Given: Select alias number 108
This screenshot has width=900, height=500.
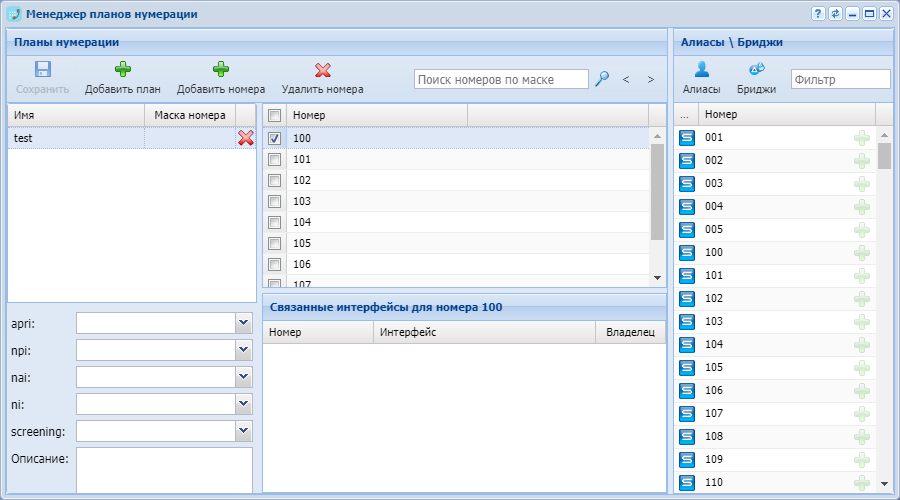Looking at the screenshot, I should 714,436.
